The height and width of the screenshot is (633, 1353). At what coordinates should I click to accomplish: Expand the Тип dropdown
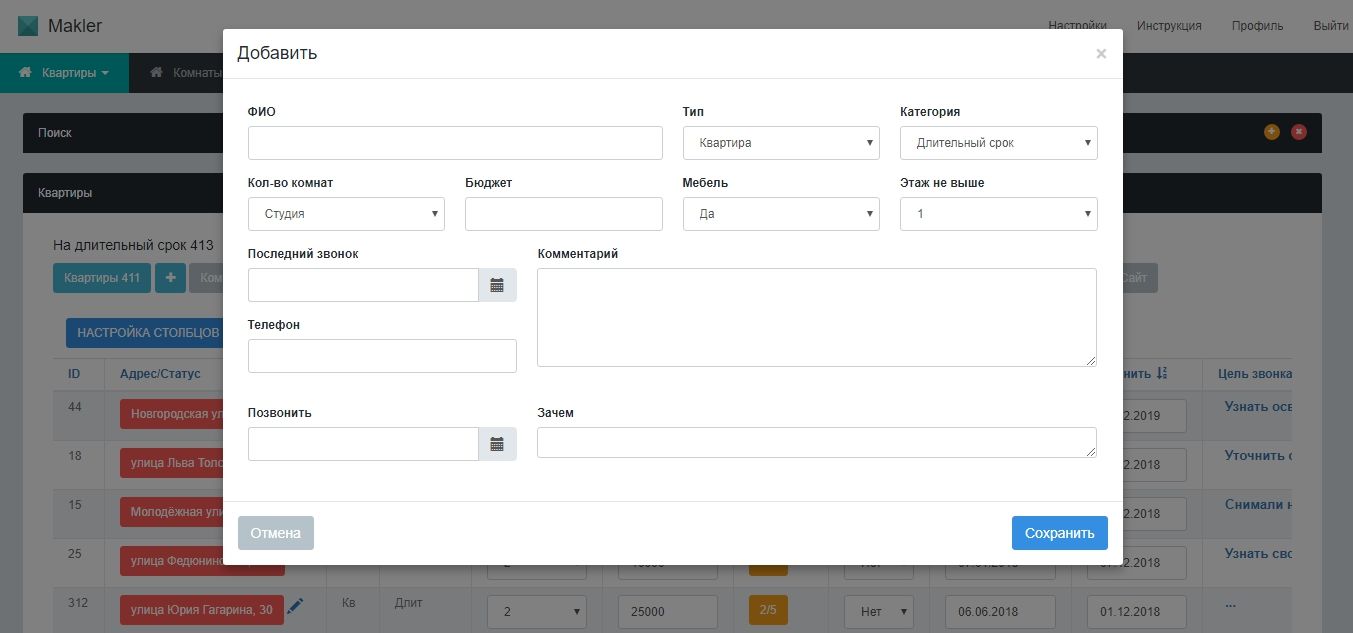click(781, 143)
